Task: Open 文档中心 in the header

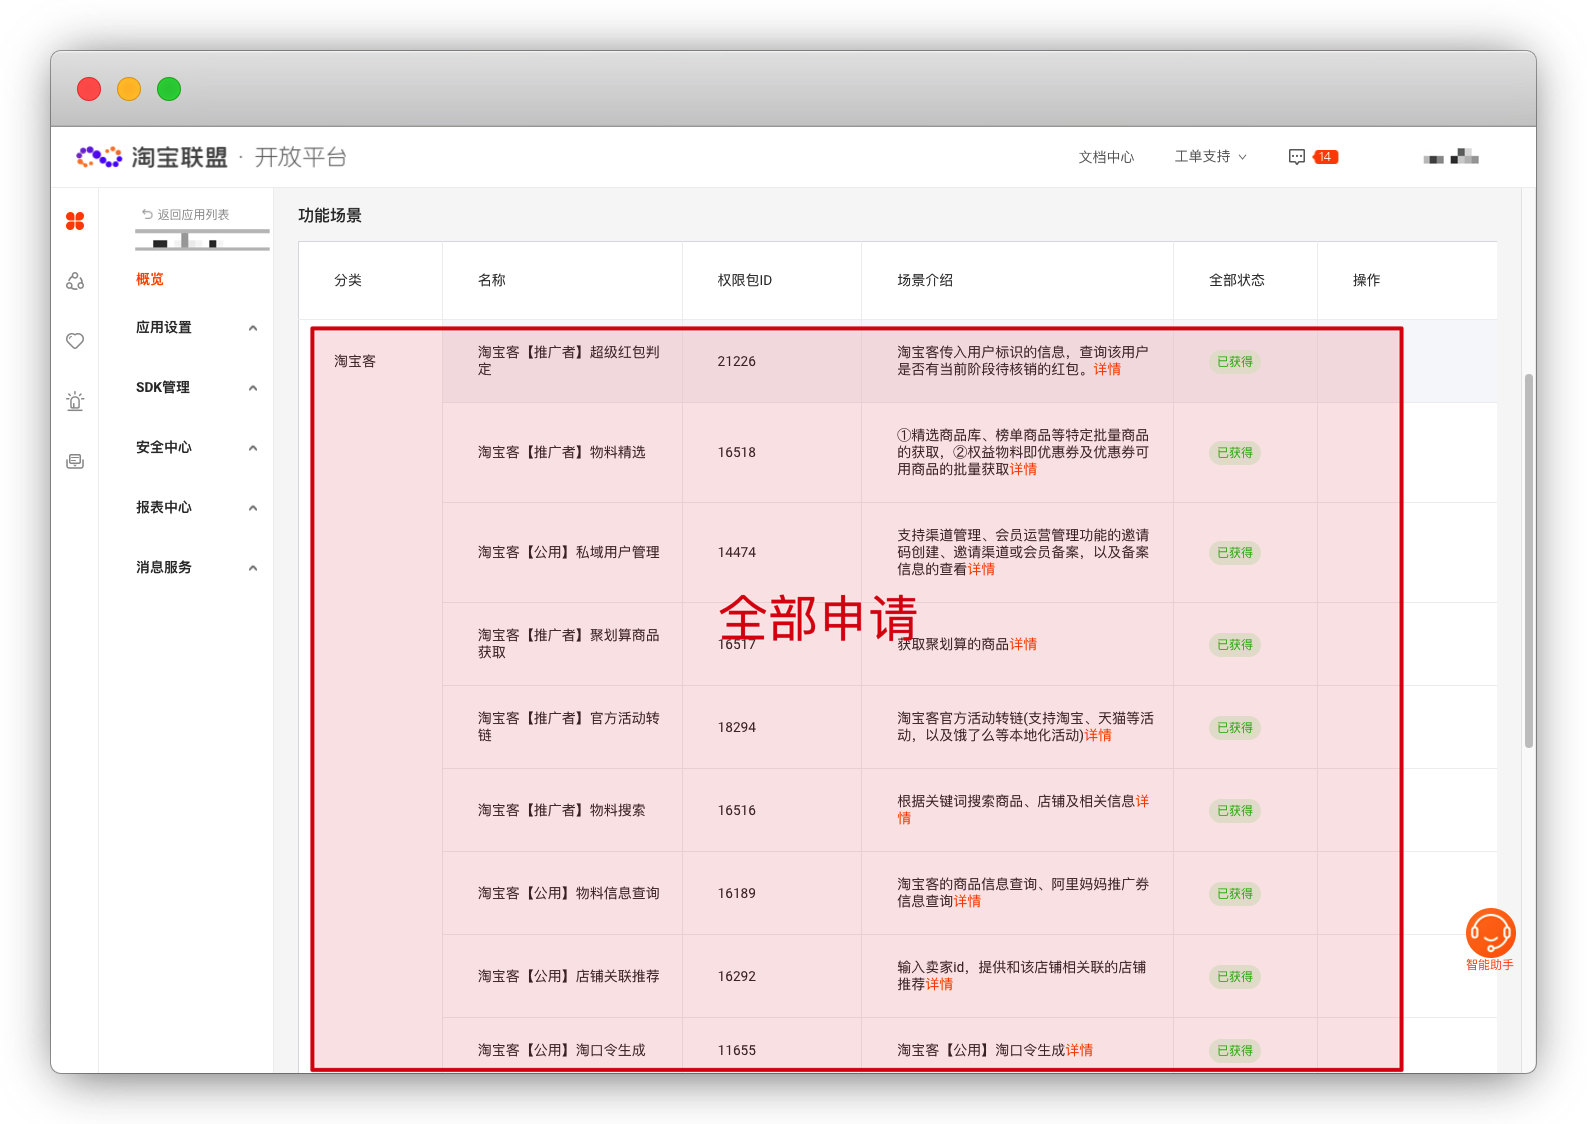Action: (x=1106, y=157)
